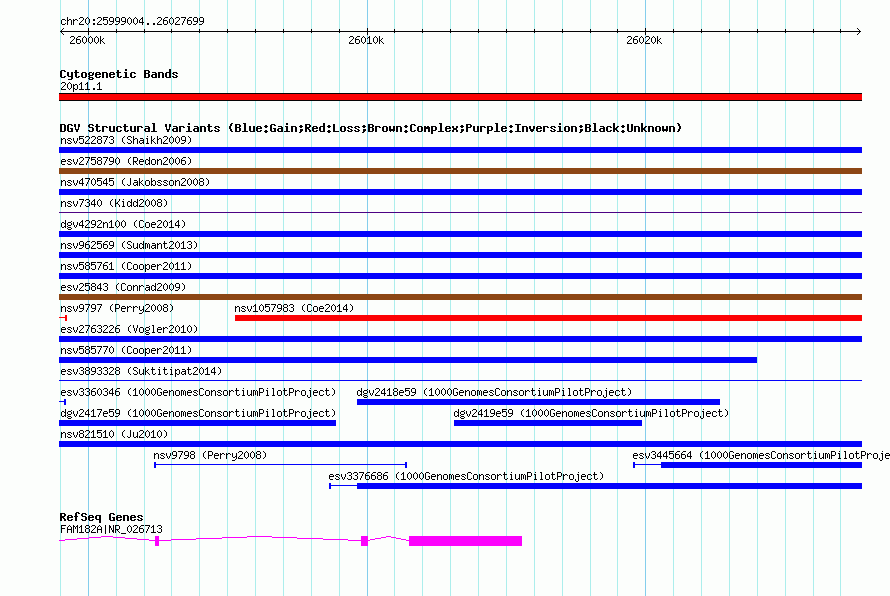The image size is (890, 596).
Task: Click the 20p11.1 band label
Action: (81, 86)
